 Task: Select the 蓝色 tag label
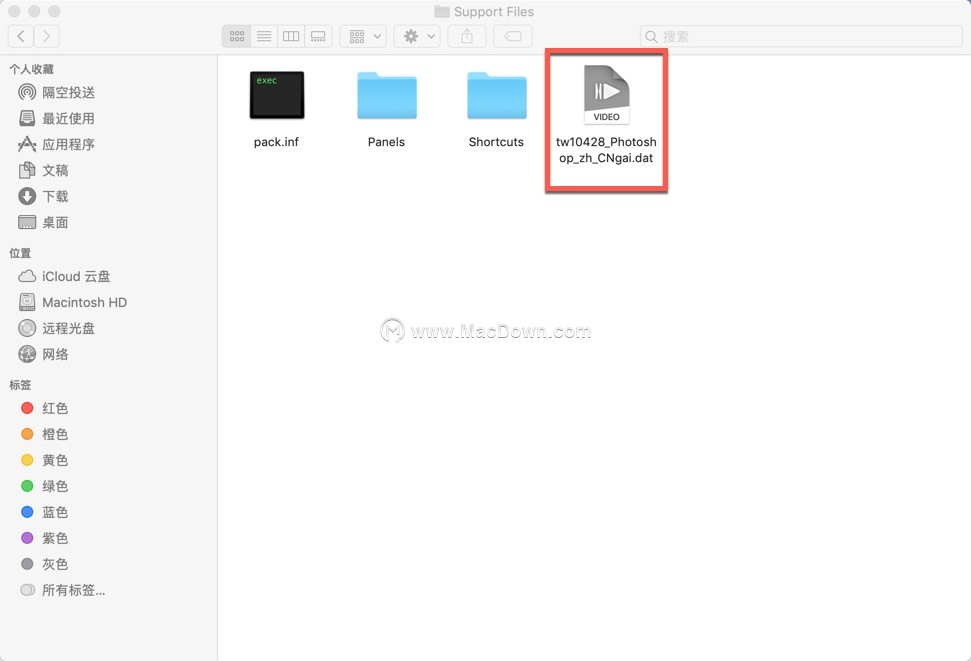55,512
